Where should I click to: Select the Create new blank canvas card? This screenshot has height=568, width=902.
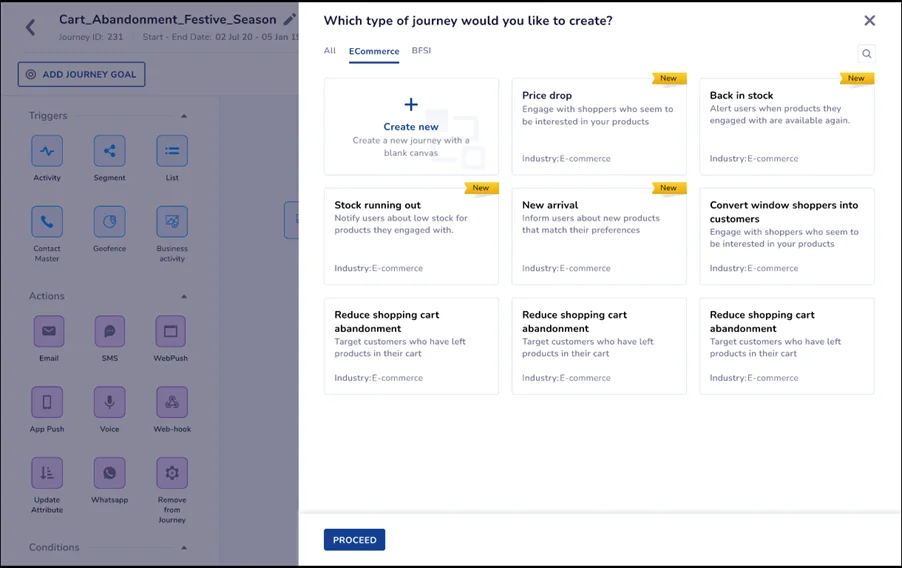(x=411, y=127)
